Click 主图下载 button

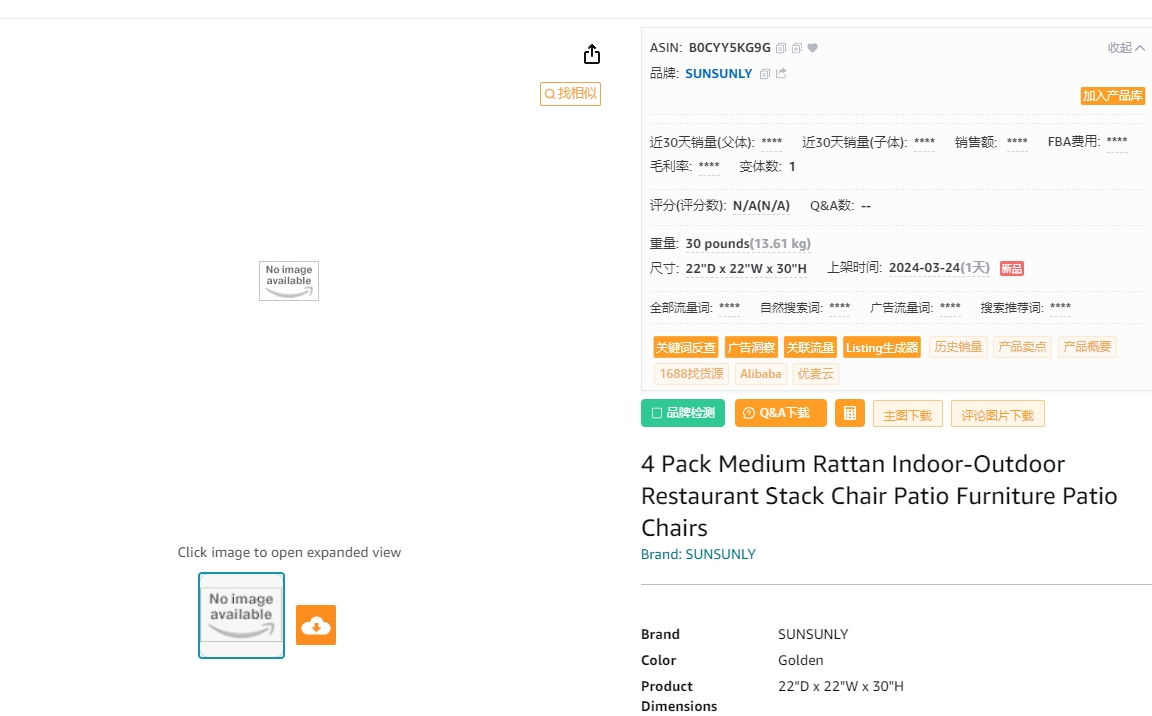[x=907, y=415]
